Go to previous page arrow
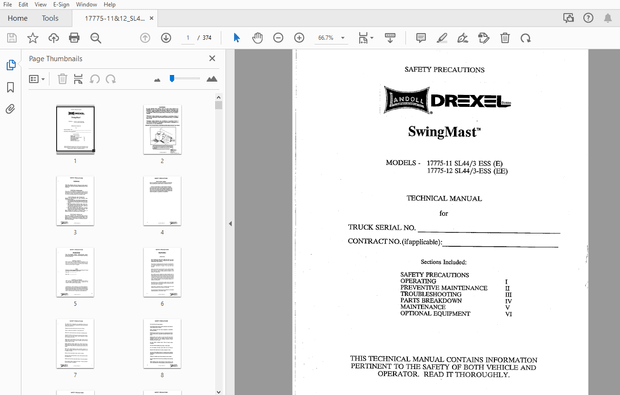 (x=145, y=38)
